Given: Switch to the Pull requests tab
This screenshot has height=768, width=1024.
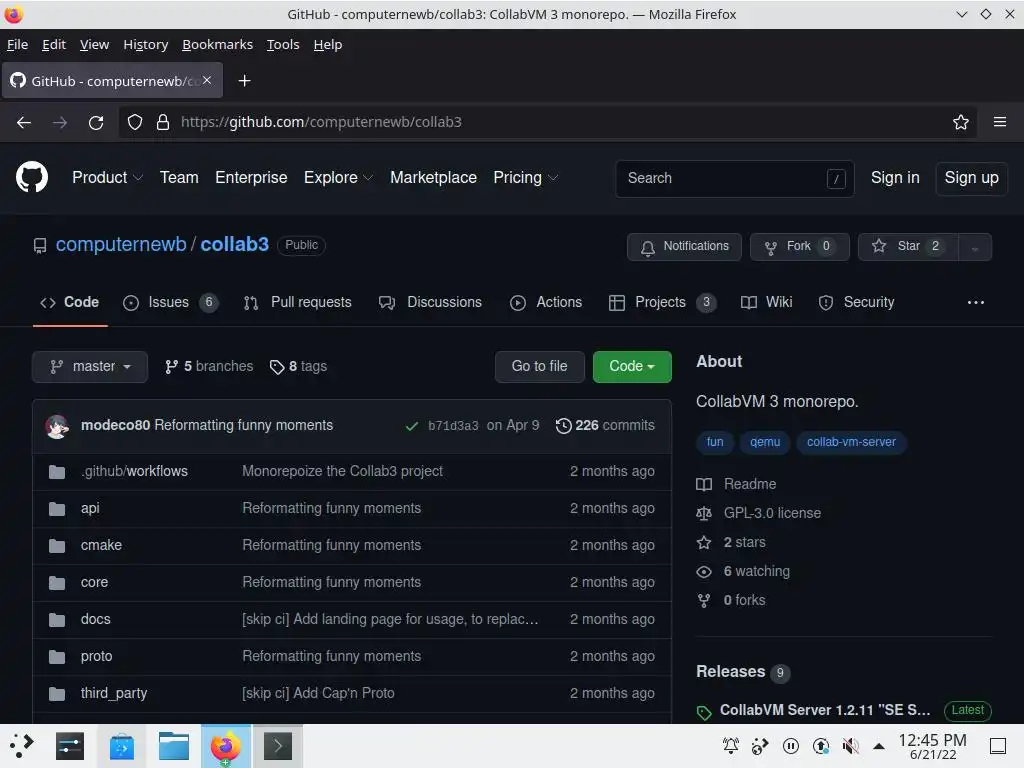Looking at the screenshot, I should tap(297, 302).
